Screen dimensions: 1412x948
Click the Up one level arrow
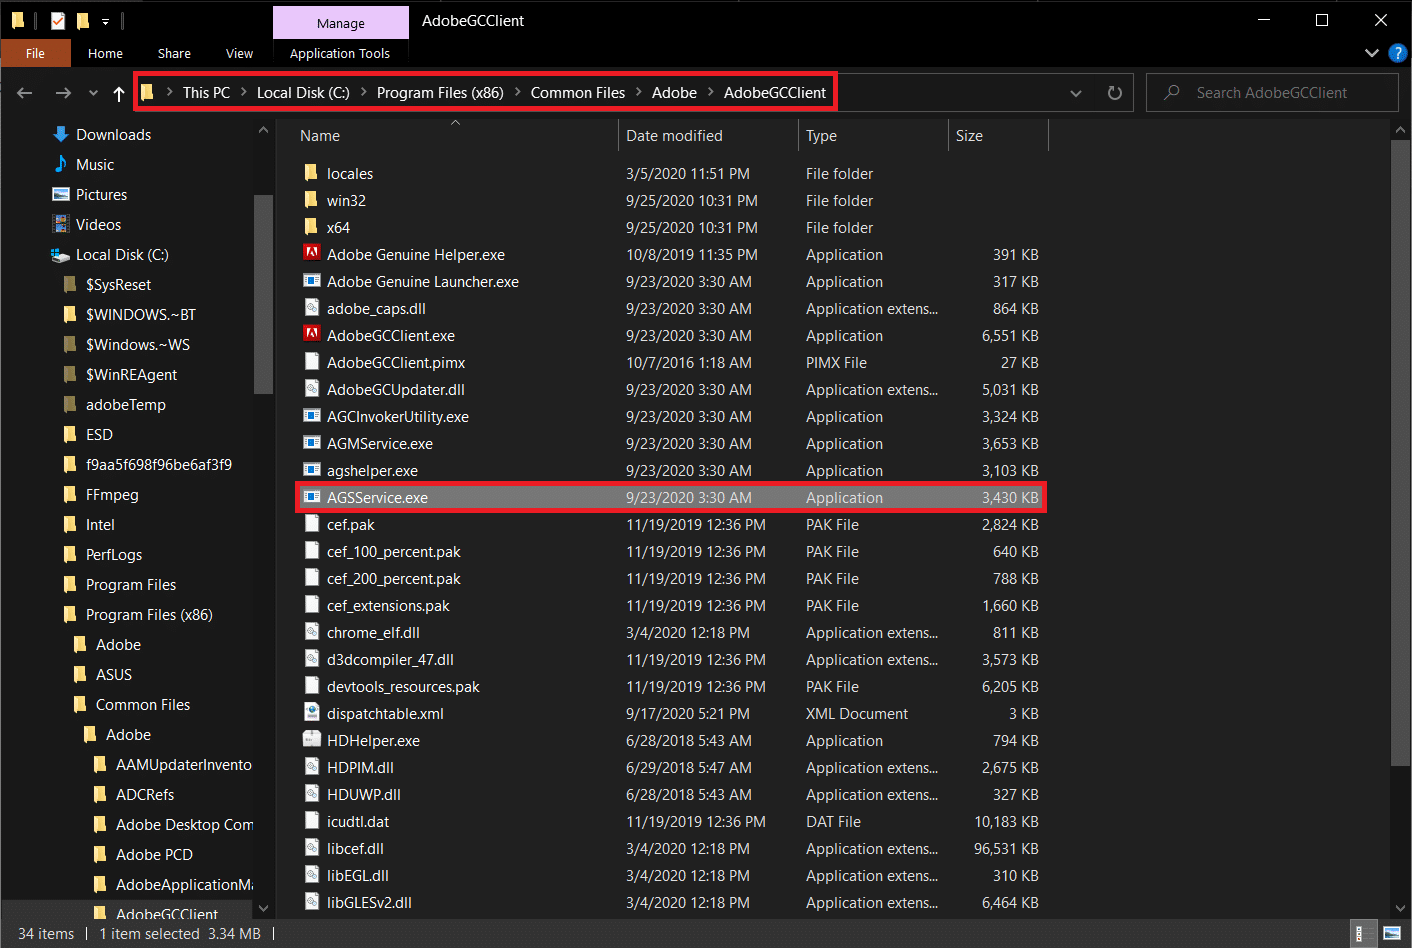pos(119,93)
